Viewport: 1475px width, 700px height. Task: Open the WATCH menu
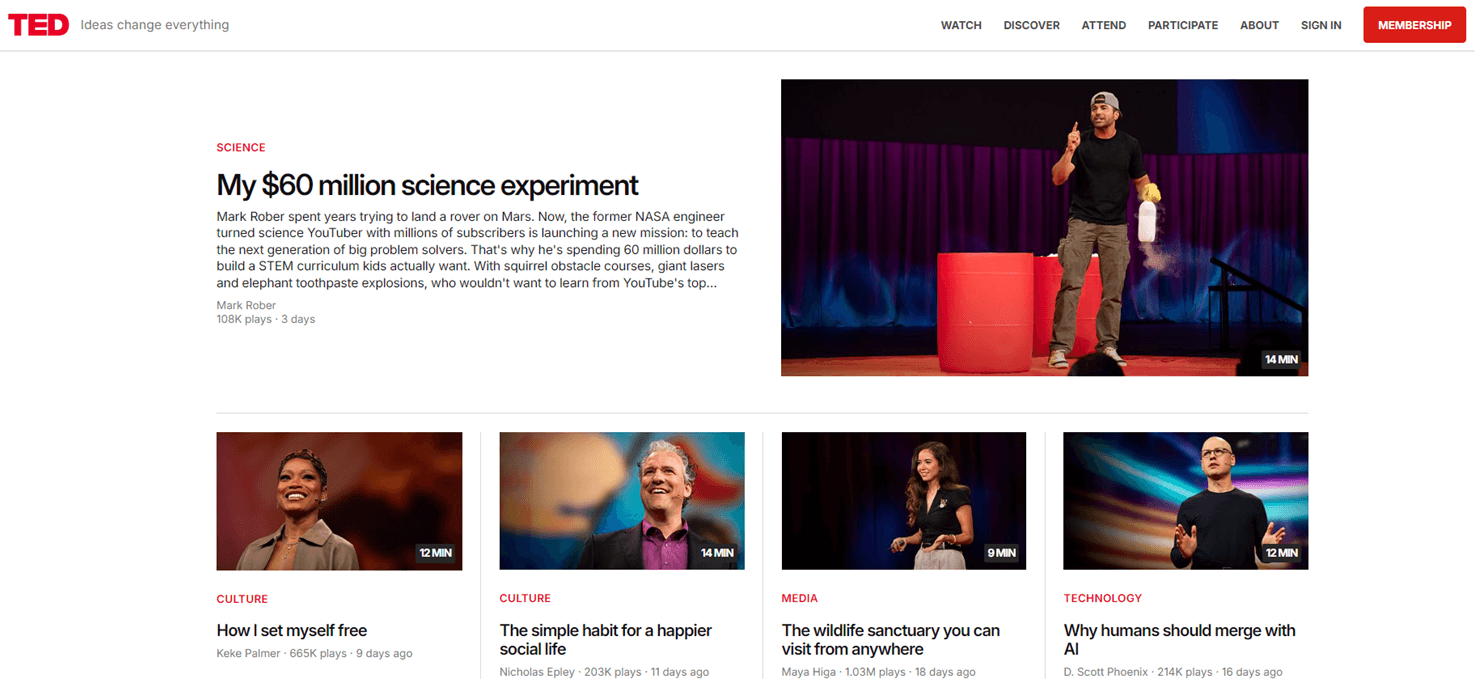pos(961,25)
